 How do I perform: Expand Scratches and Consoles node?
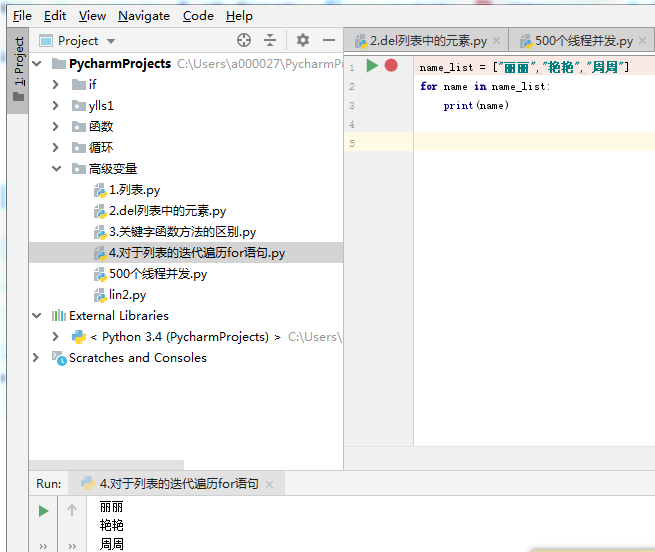[x=36, y=358]
